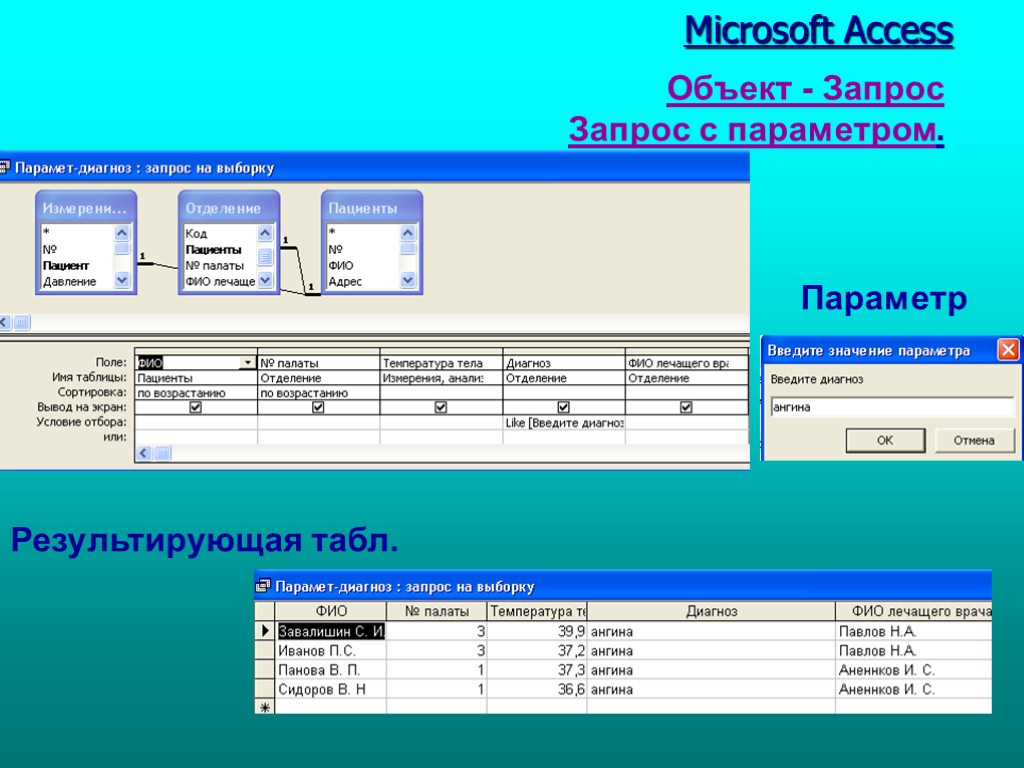1024x768 pixels.
Task: Click Измерения, анали table name cell
Action: point(441,377)
